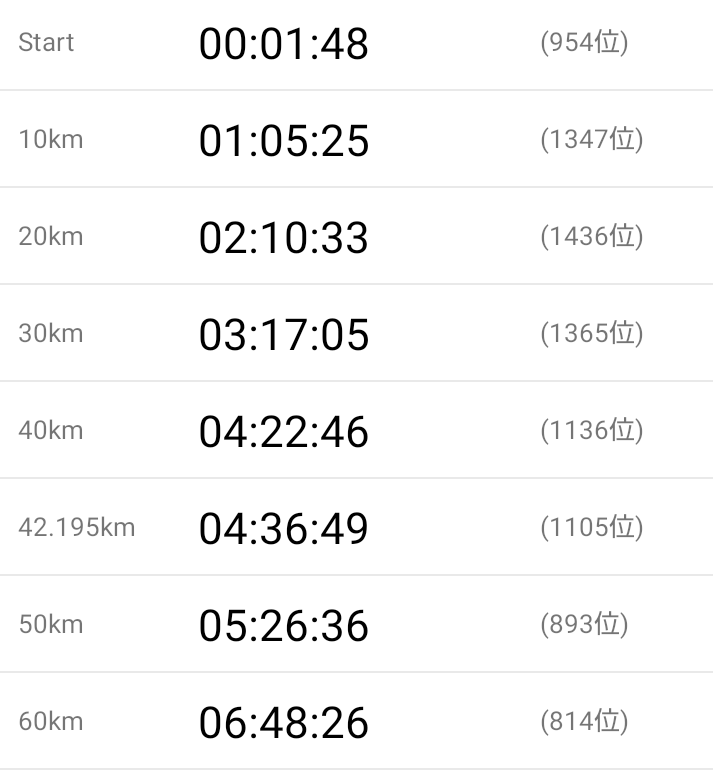713x770 pixels.
Task: Tap the 60km time 06:48:26
Action: click(283, 723)
